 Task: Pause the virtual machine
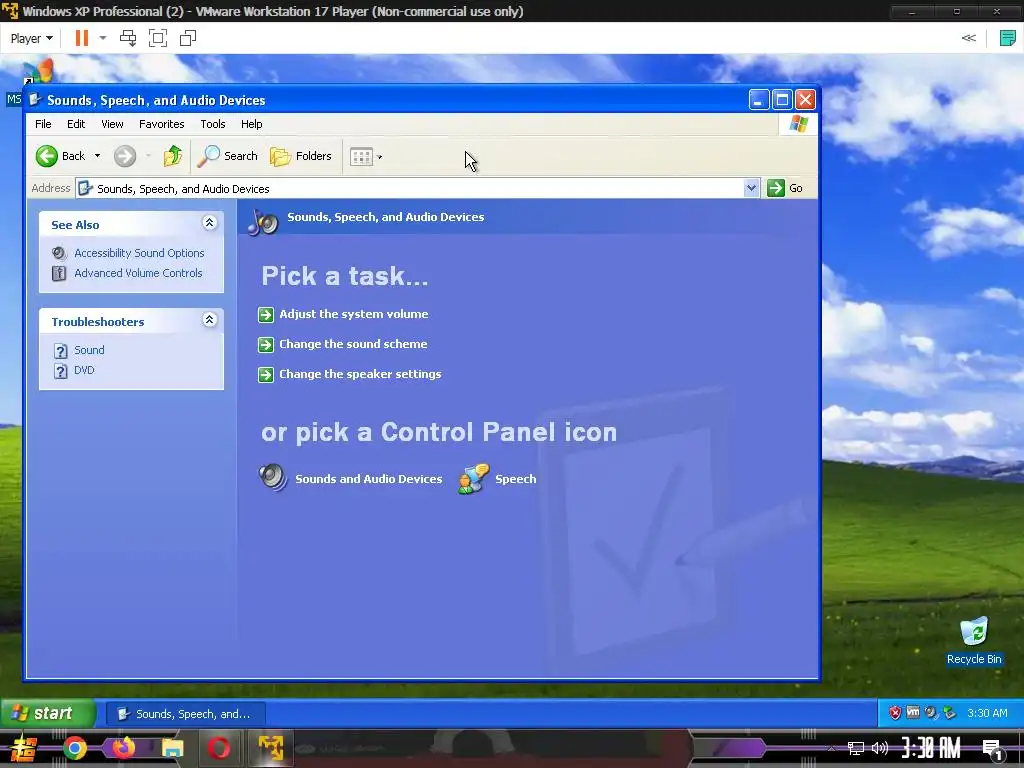82,39
